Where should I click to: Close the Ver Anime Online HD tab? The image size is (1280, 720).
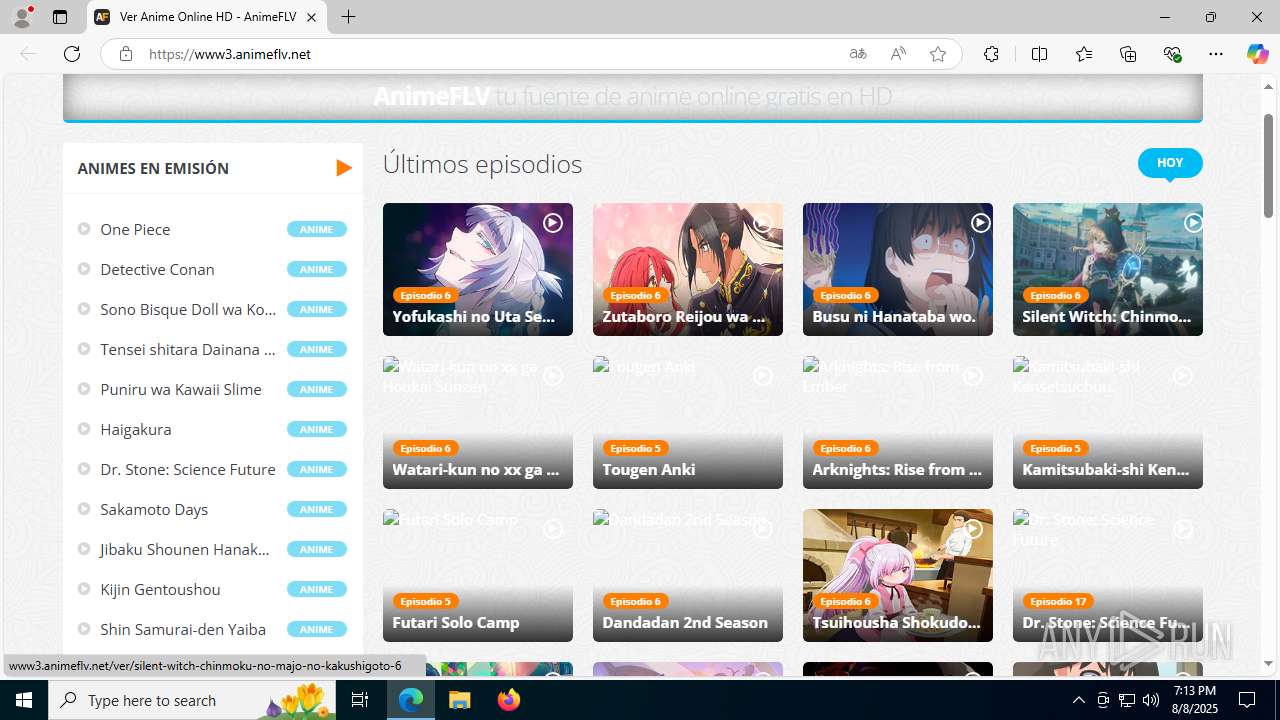(311, 17)
